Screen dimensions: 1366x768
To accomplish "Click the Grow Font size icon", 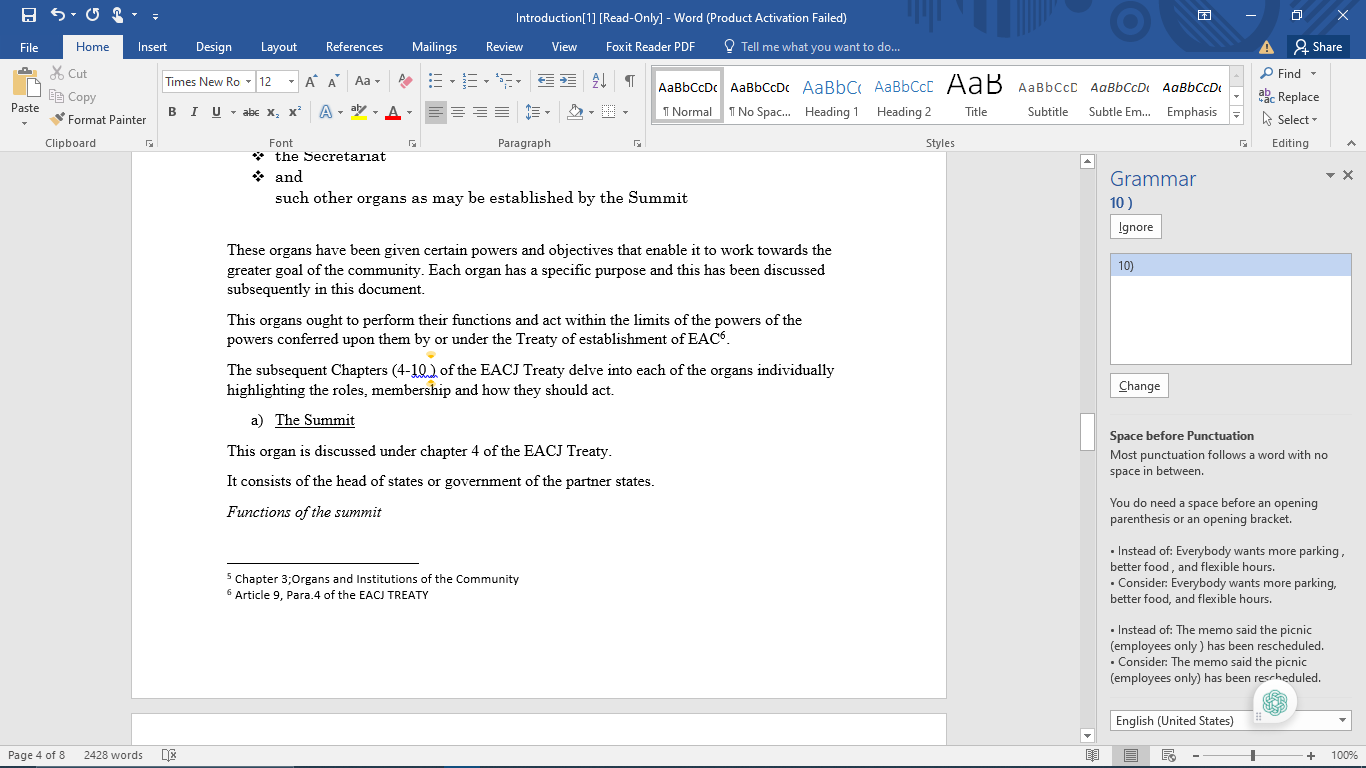I will 311,81.
